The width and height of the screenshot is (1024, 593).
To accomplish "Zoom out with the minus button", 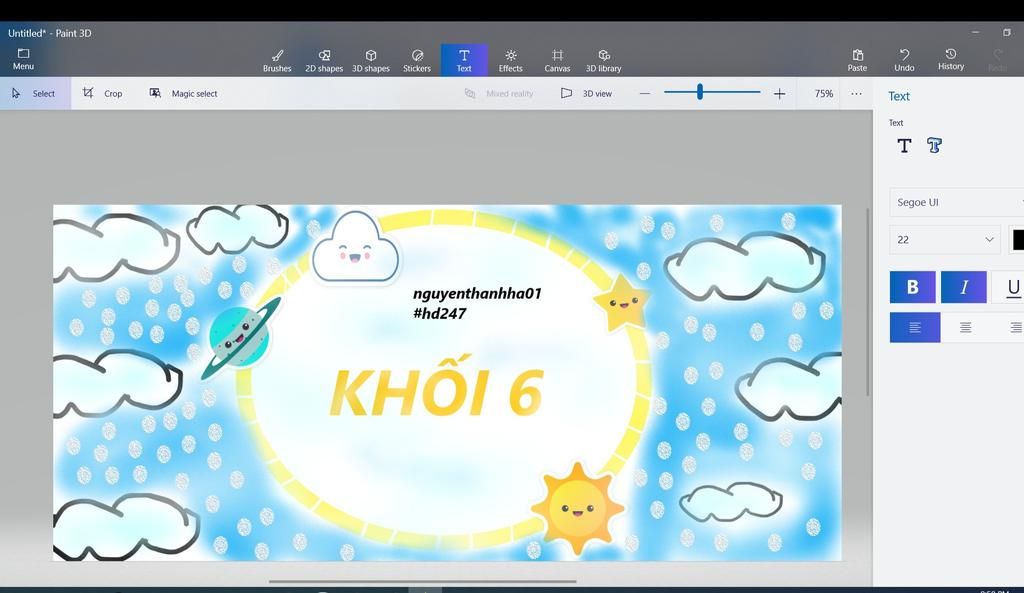I will [x=645, y=93].
